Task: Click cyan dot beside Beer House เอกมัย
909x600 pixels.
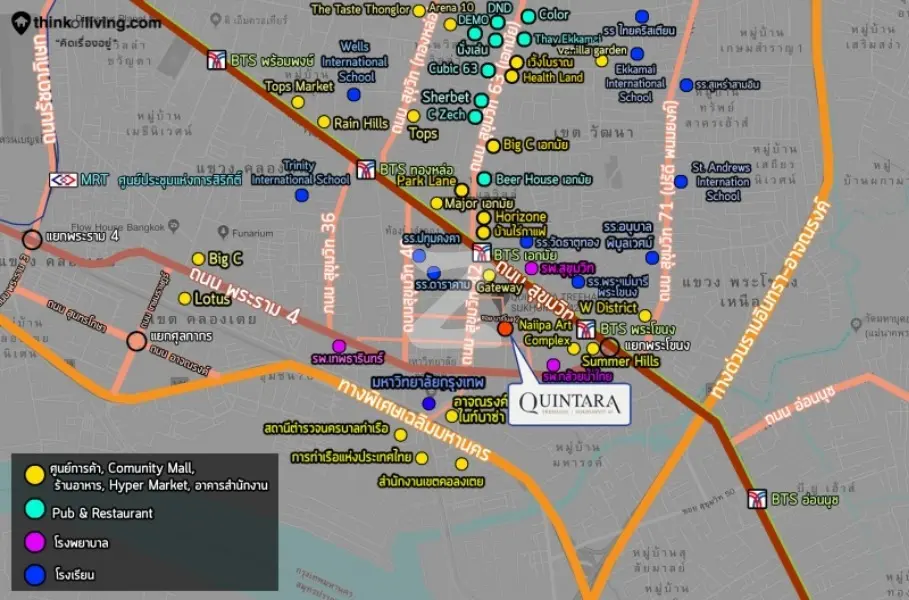Action: tap(485, 179)
